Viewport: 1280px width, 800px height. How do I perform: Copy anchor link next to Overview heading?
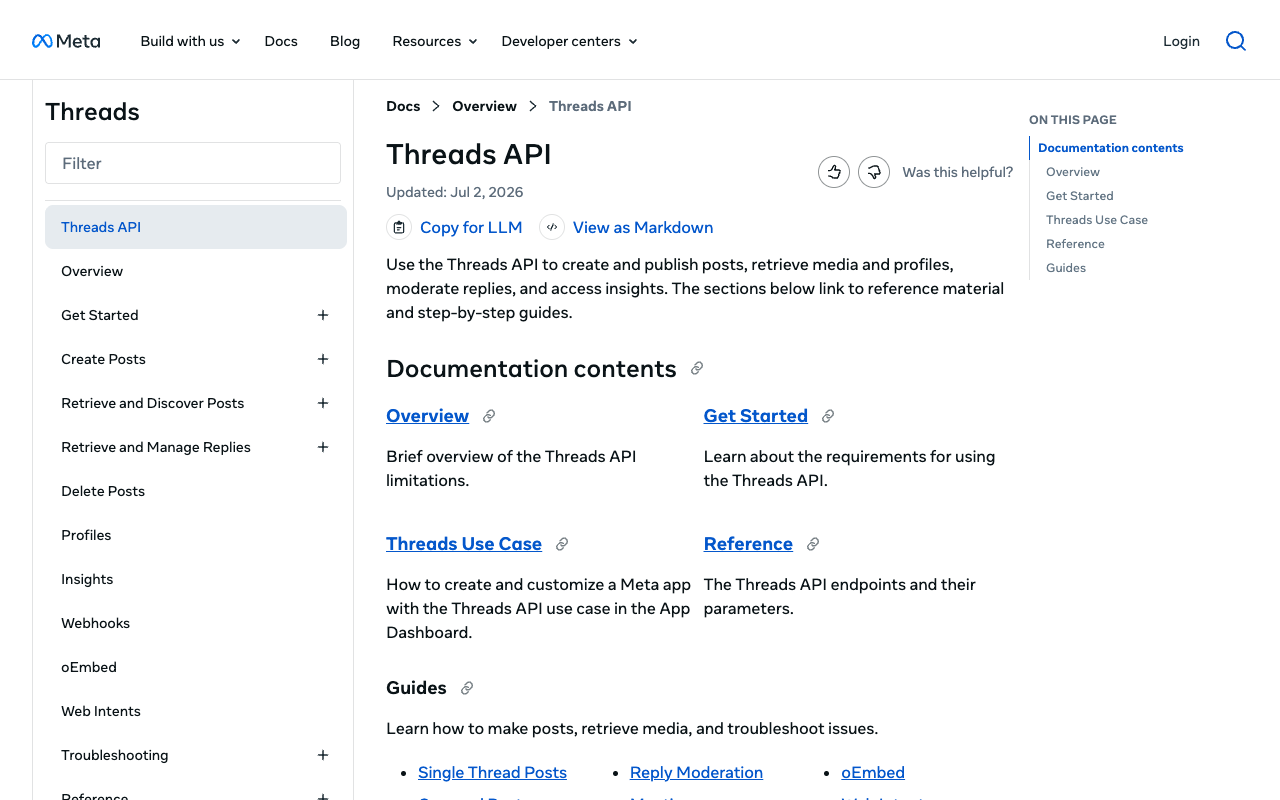click(489, 416)
